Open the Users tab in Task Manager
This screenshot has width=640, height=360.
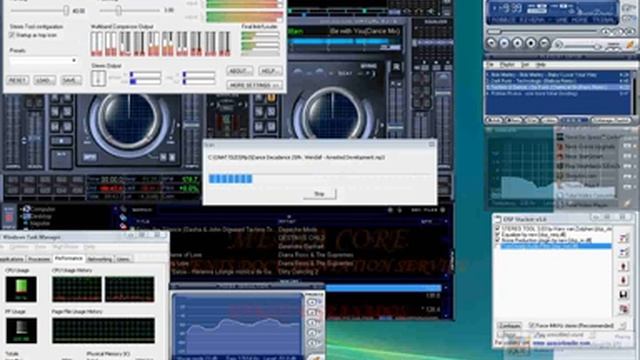click(123, 259)
